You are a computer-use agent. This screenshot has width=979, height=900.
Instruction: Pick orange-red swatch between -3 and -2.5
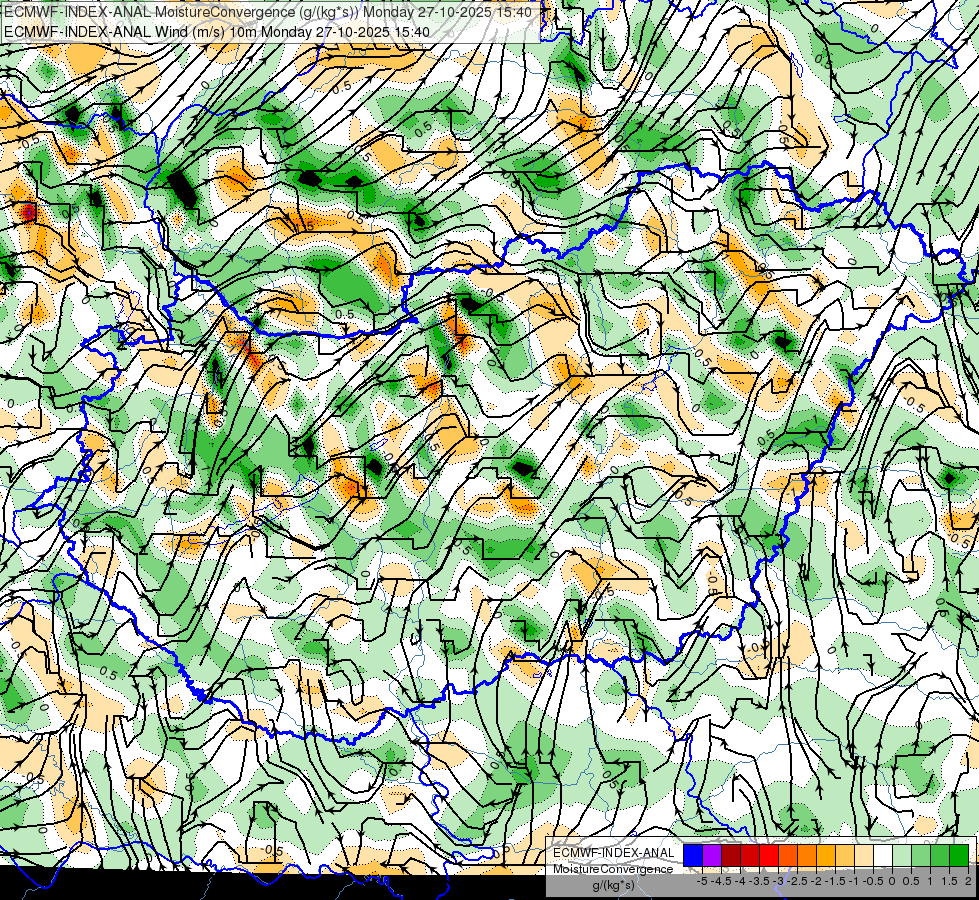[x=788, y=856]
